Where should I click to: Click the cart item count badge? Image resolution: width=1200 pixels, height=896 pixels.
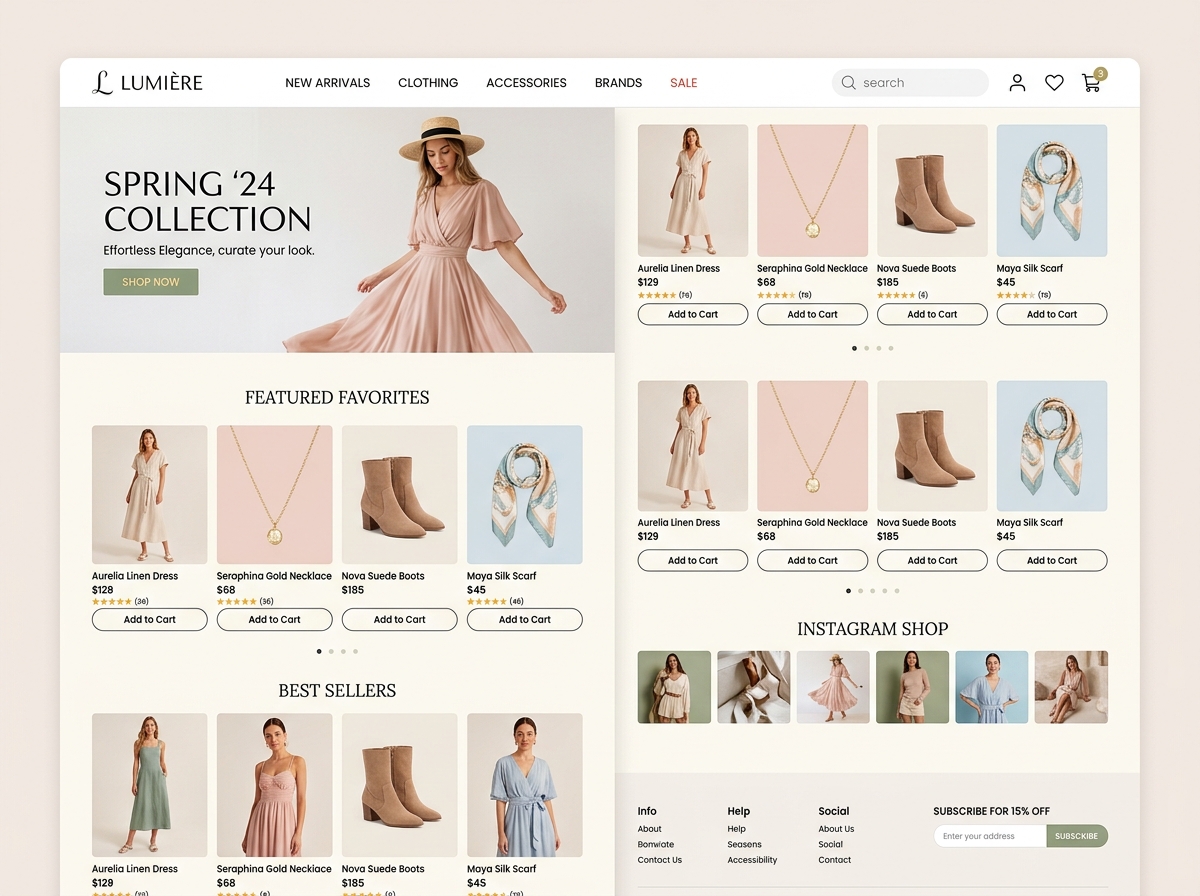(1100, 73)
